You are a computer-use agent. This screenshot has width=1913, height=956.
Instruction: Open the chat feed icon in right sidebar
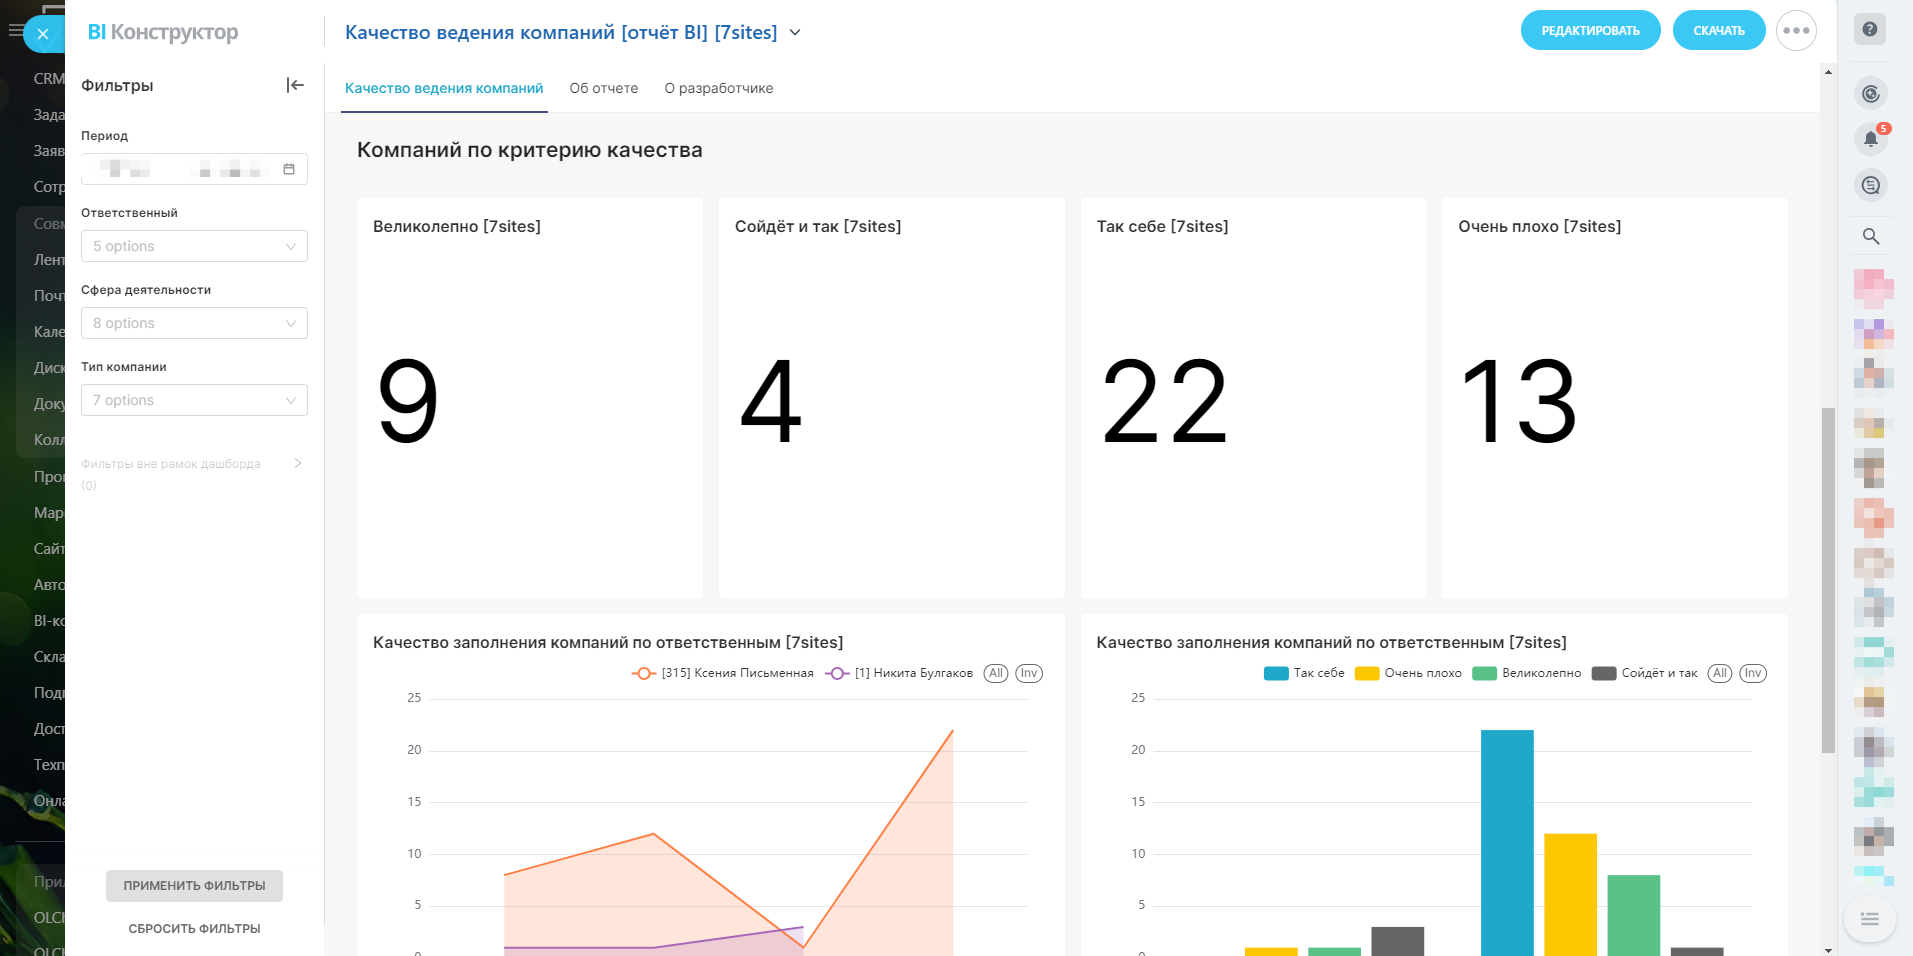click(1870, 185)
